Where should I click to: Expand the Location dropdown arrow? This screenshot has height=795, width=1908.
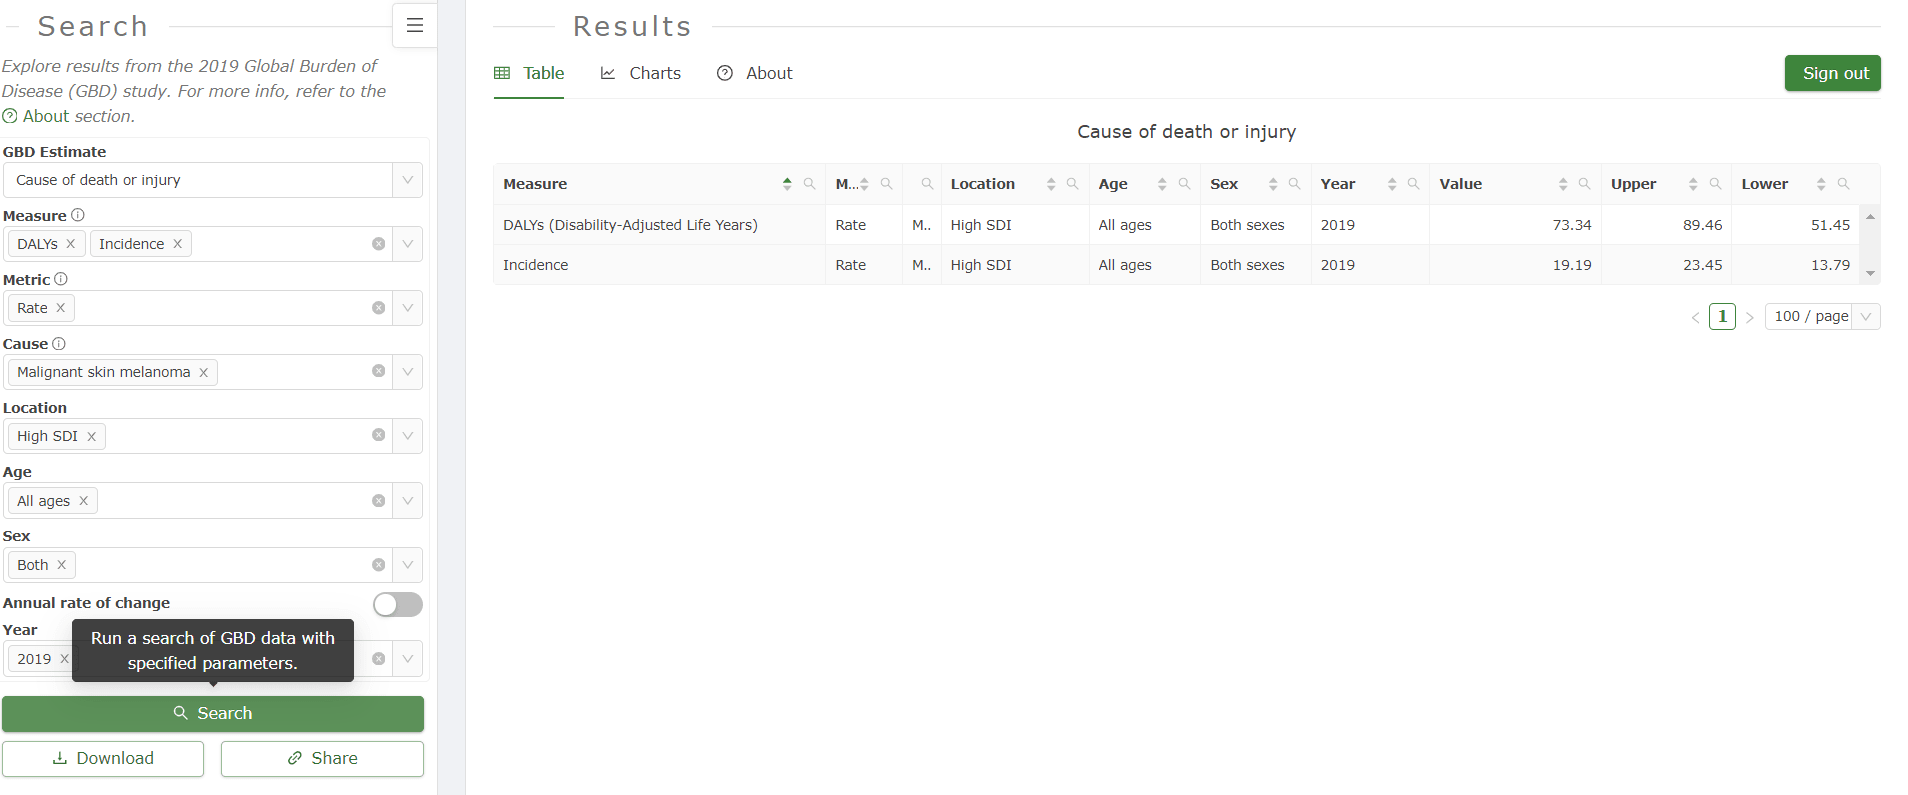click(x=407, y=436)
